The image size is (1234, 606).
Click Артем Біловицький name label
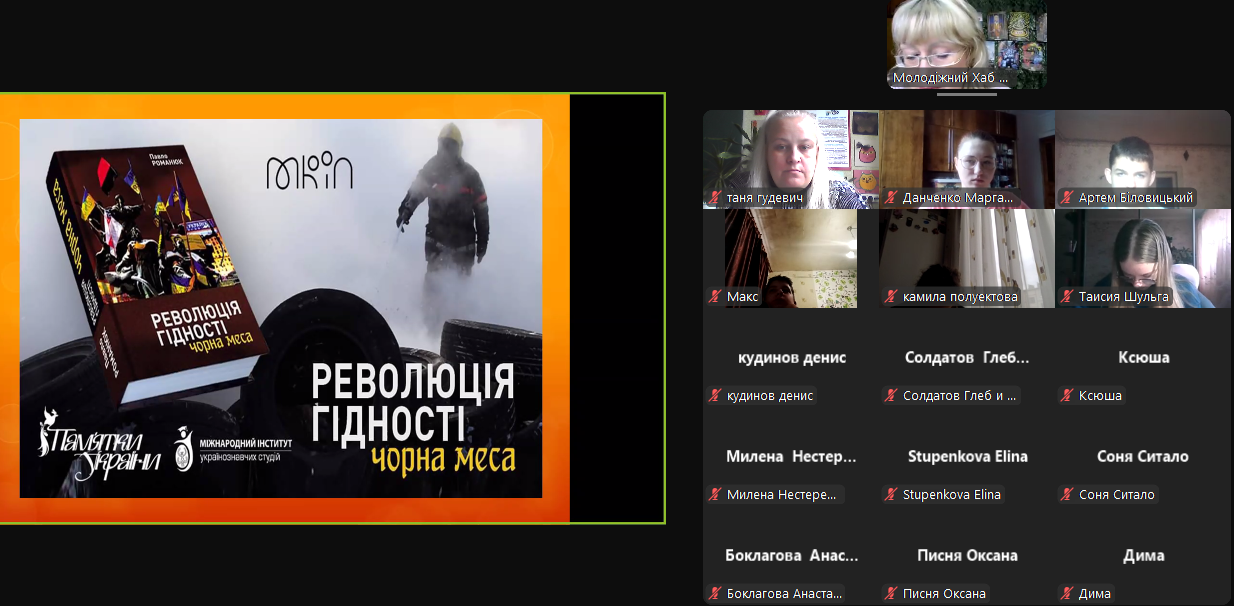point(1136,198)
